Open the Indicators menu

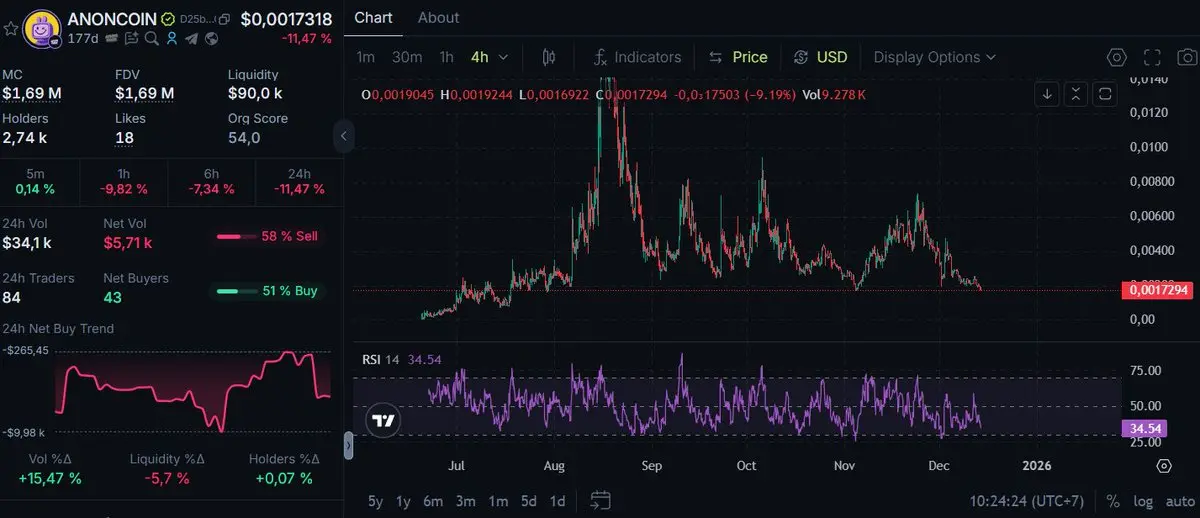tap(637, 57)
